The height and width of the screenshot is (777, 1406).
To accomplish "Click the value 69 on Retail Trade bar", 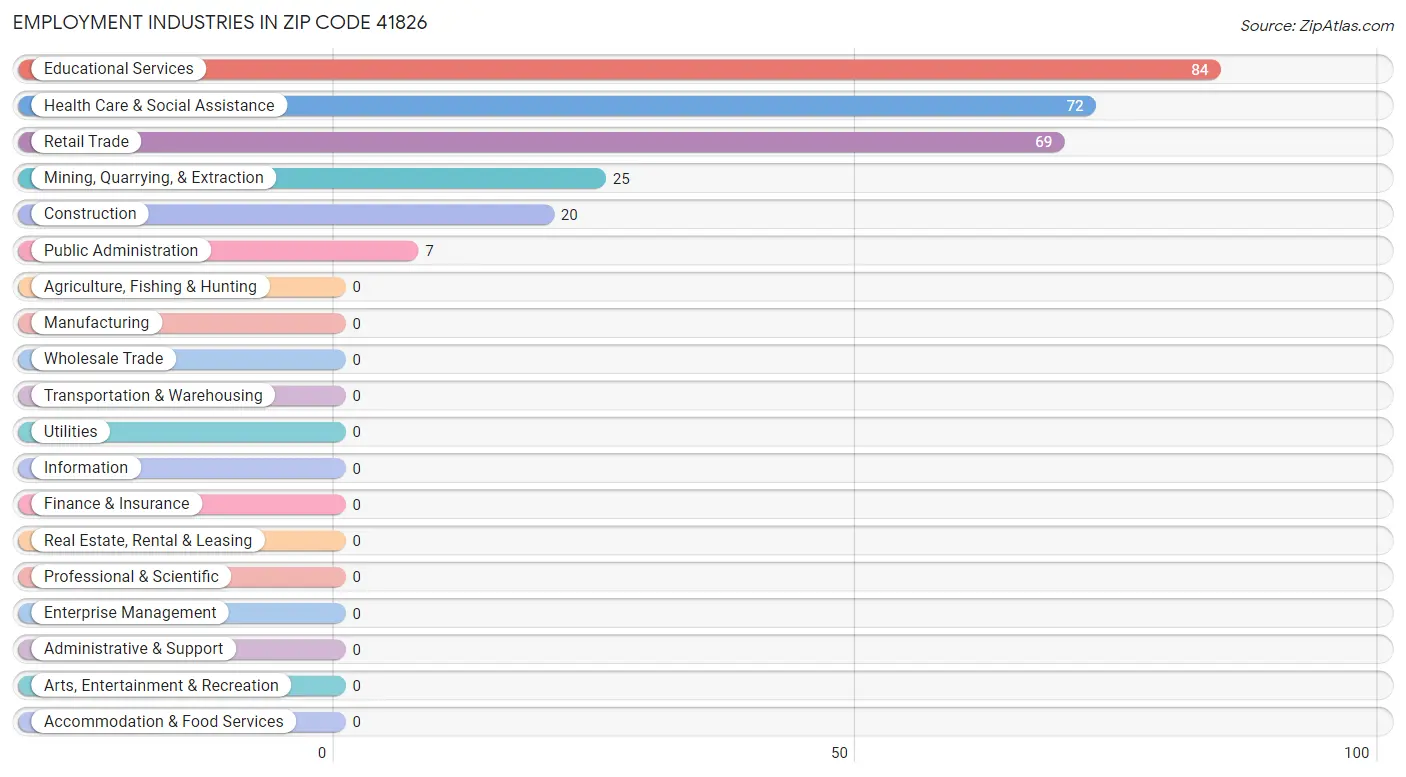I will tap(1043, 142).
